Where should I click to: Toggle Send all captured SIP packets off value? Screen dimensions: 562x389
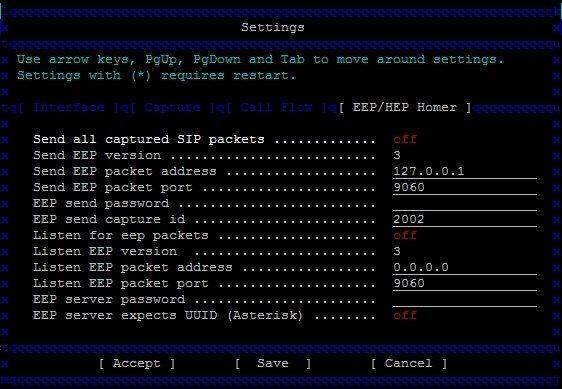tap(405, 139)
